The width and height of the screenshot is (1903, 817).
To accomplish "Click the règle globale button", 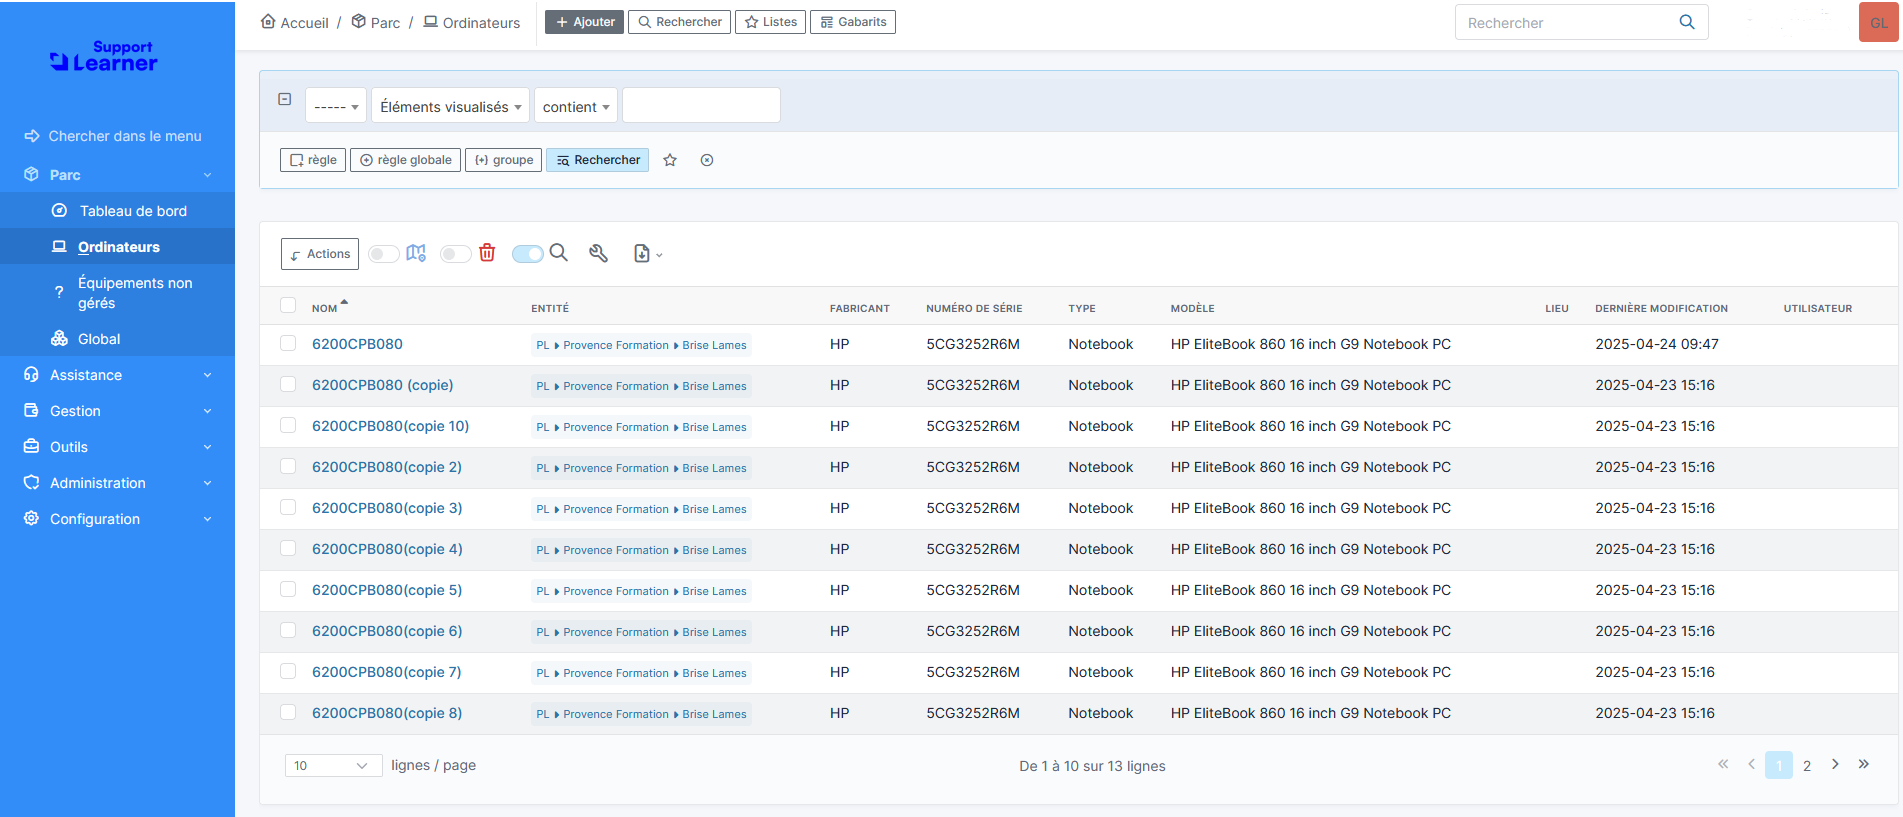I will point(405,160).
